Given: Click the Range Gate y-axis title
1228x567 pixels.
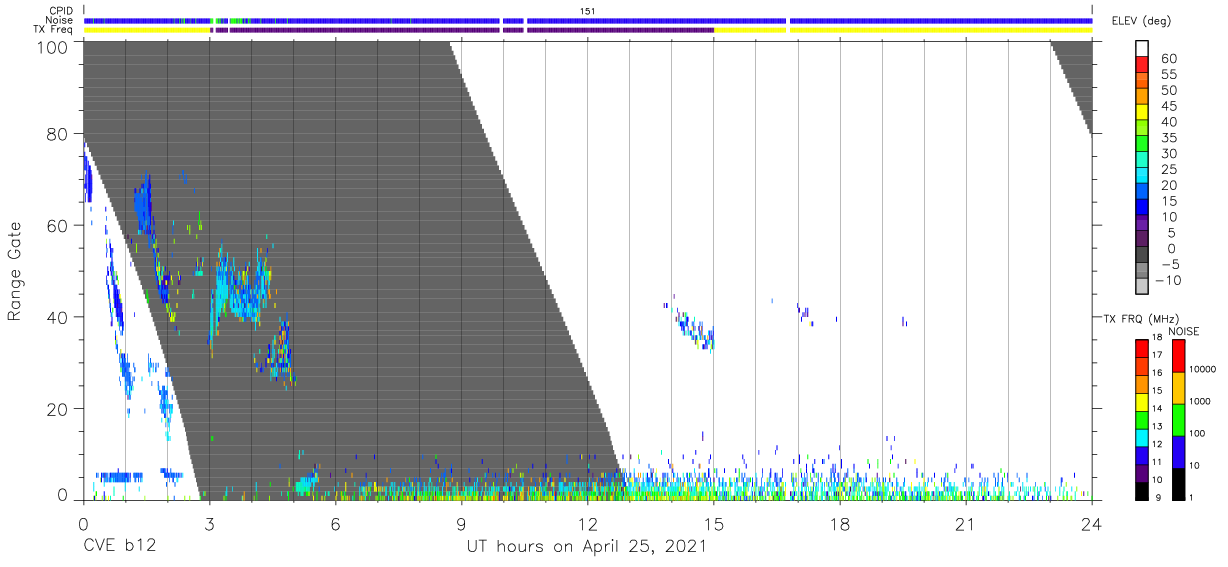Looking at the screenshot, I should 15,270.
